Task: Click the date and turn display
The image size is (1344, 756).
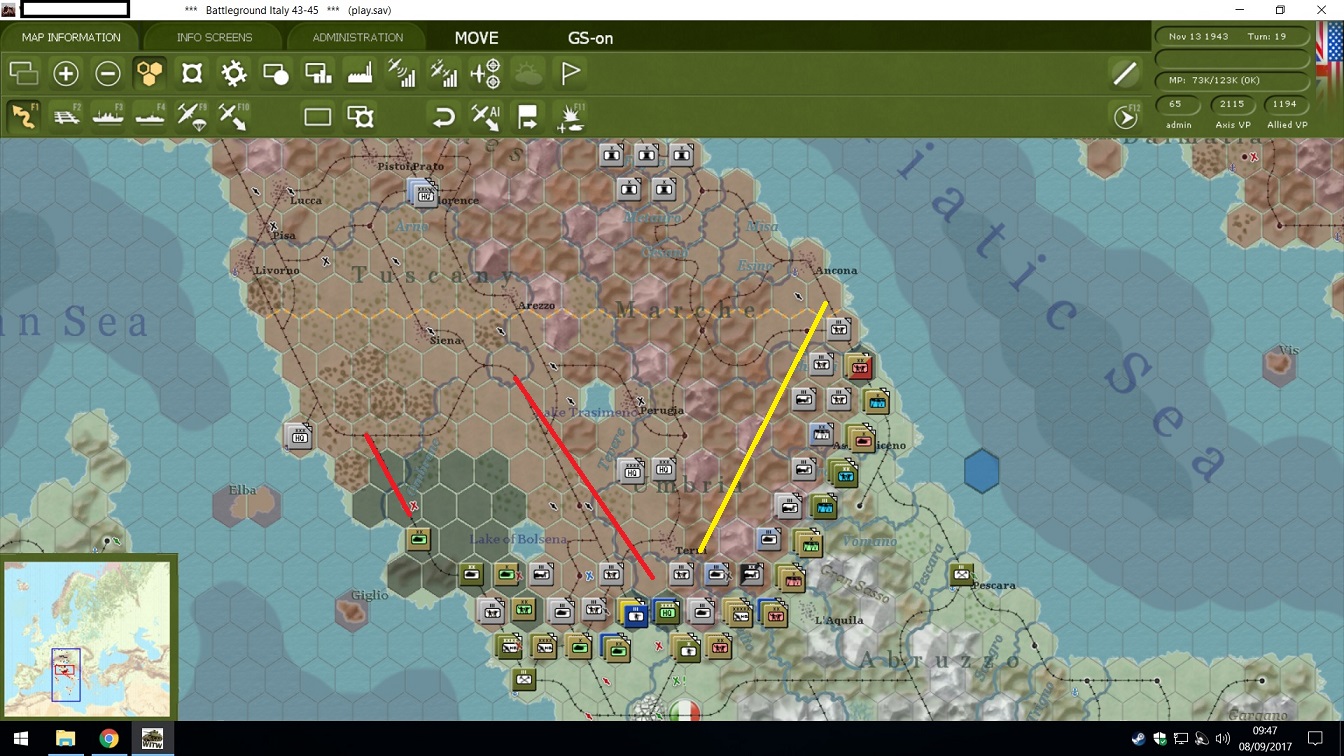Action: 1232,36
